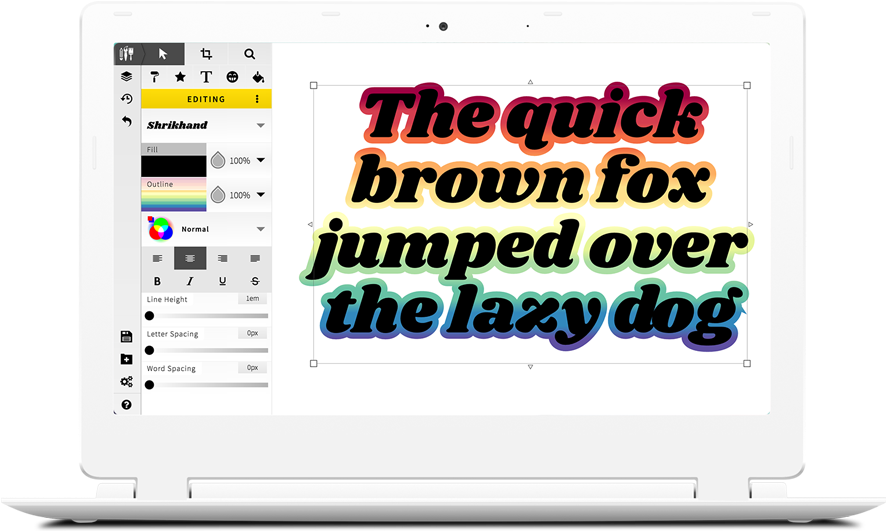Open the EDITING three-dot menu
Screen dimensions: 886x531
257,99
